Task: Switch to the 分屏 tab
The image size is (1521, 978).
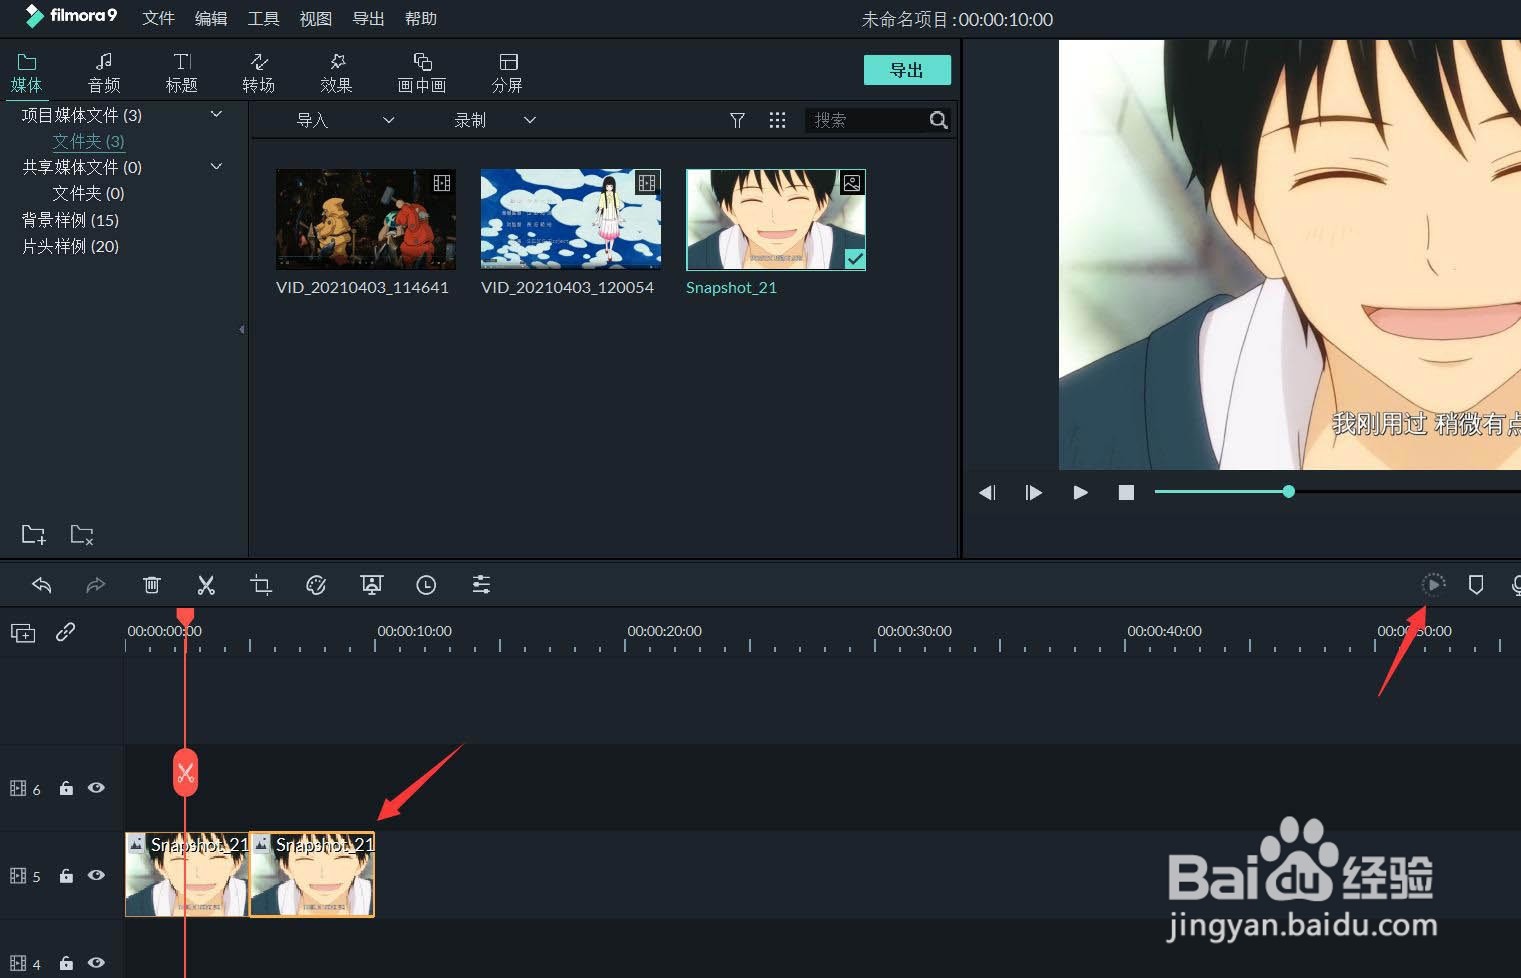Action: coord(507,73)
